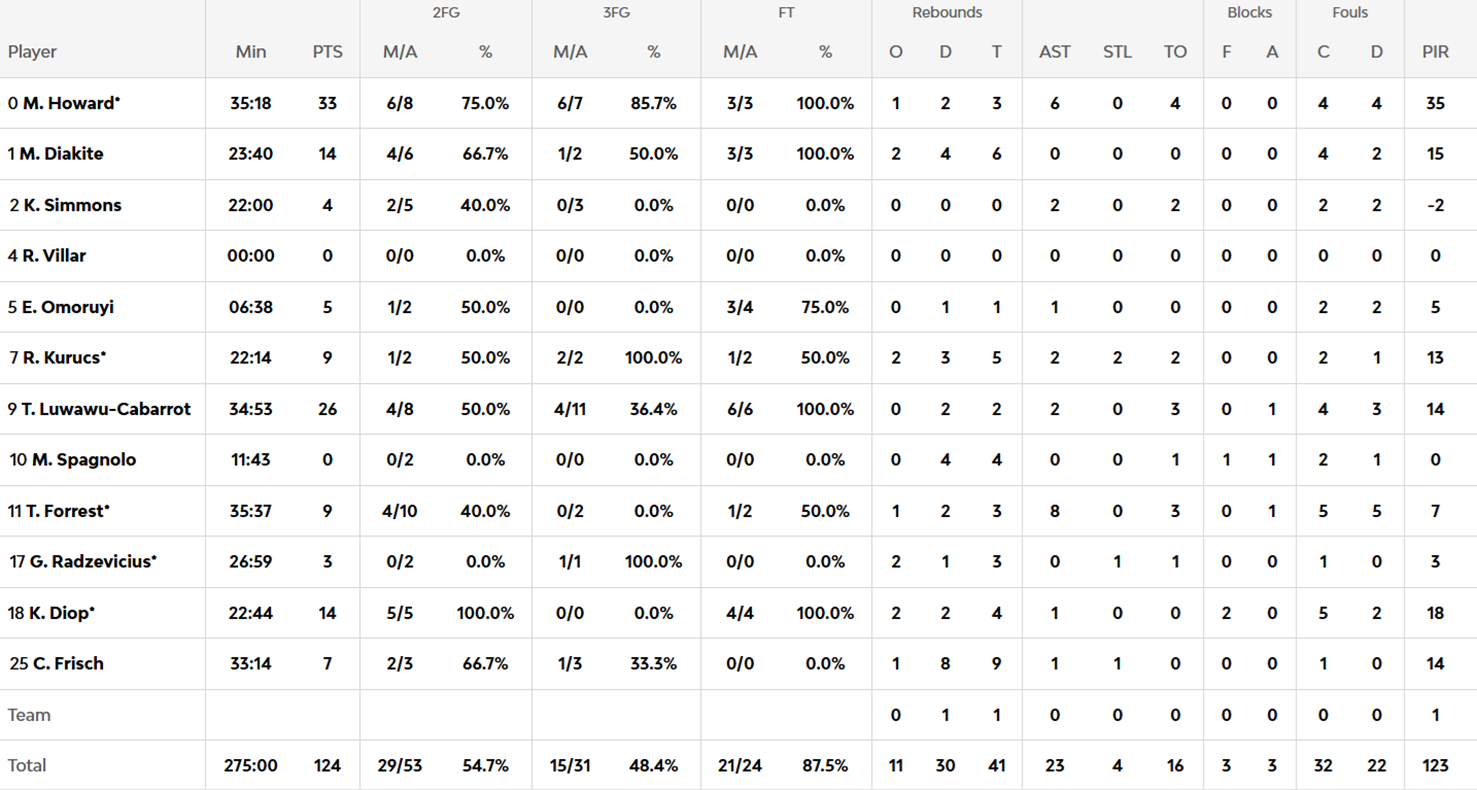
Task: Click the PTS column header
Action: tap(327, 52)
